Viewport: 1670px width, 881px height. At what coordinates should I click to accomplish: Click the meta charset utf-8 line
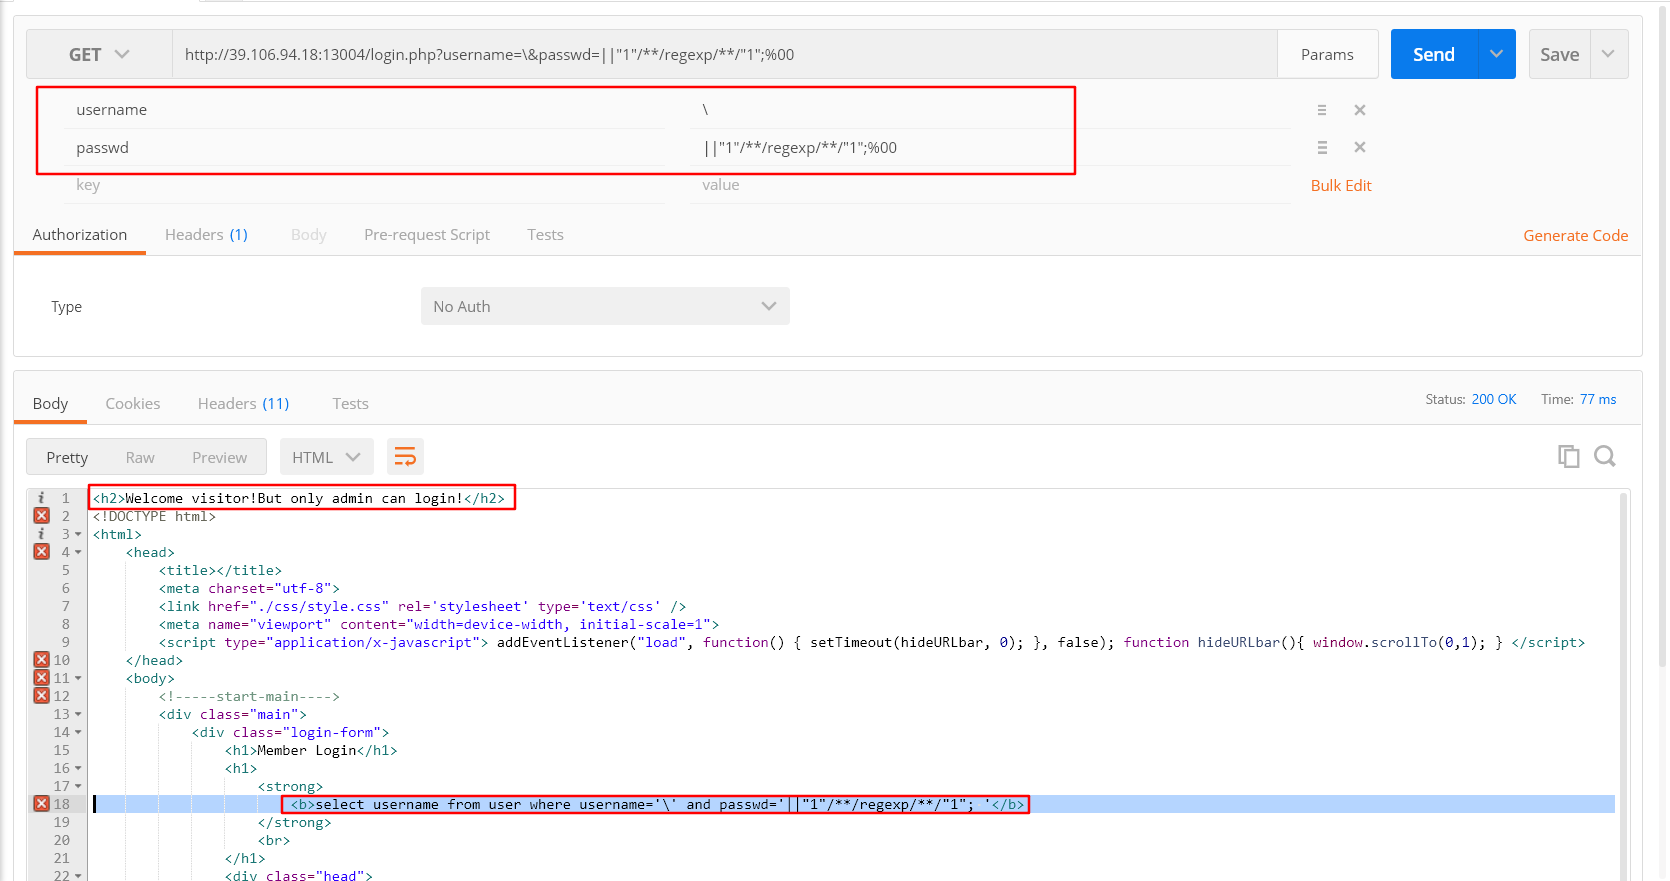tap(249, 588)
